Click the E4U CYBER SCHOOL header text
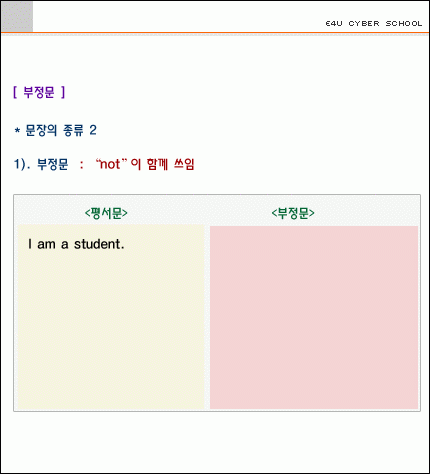 374,24
